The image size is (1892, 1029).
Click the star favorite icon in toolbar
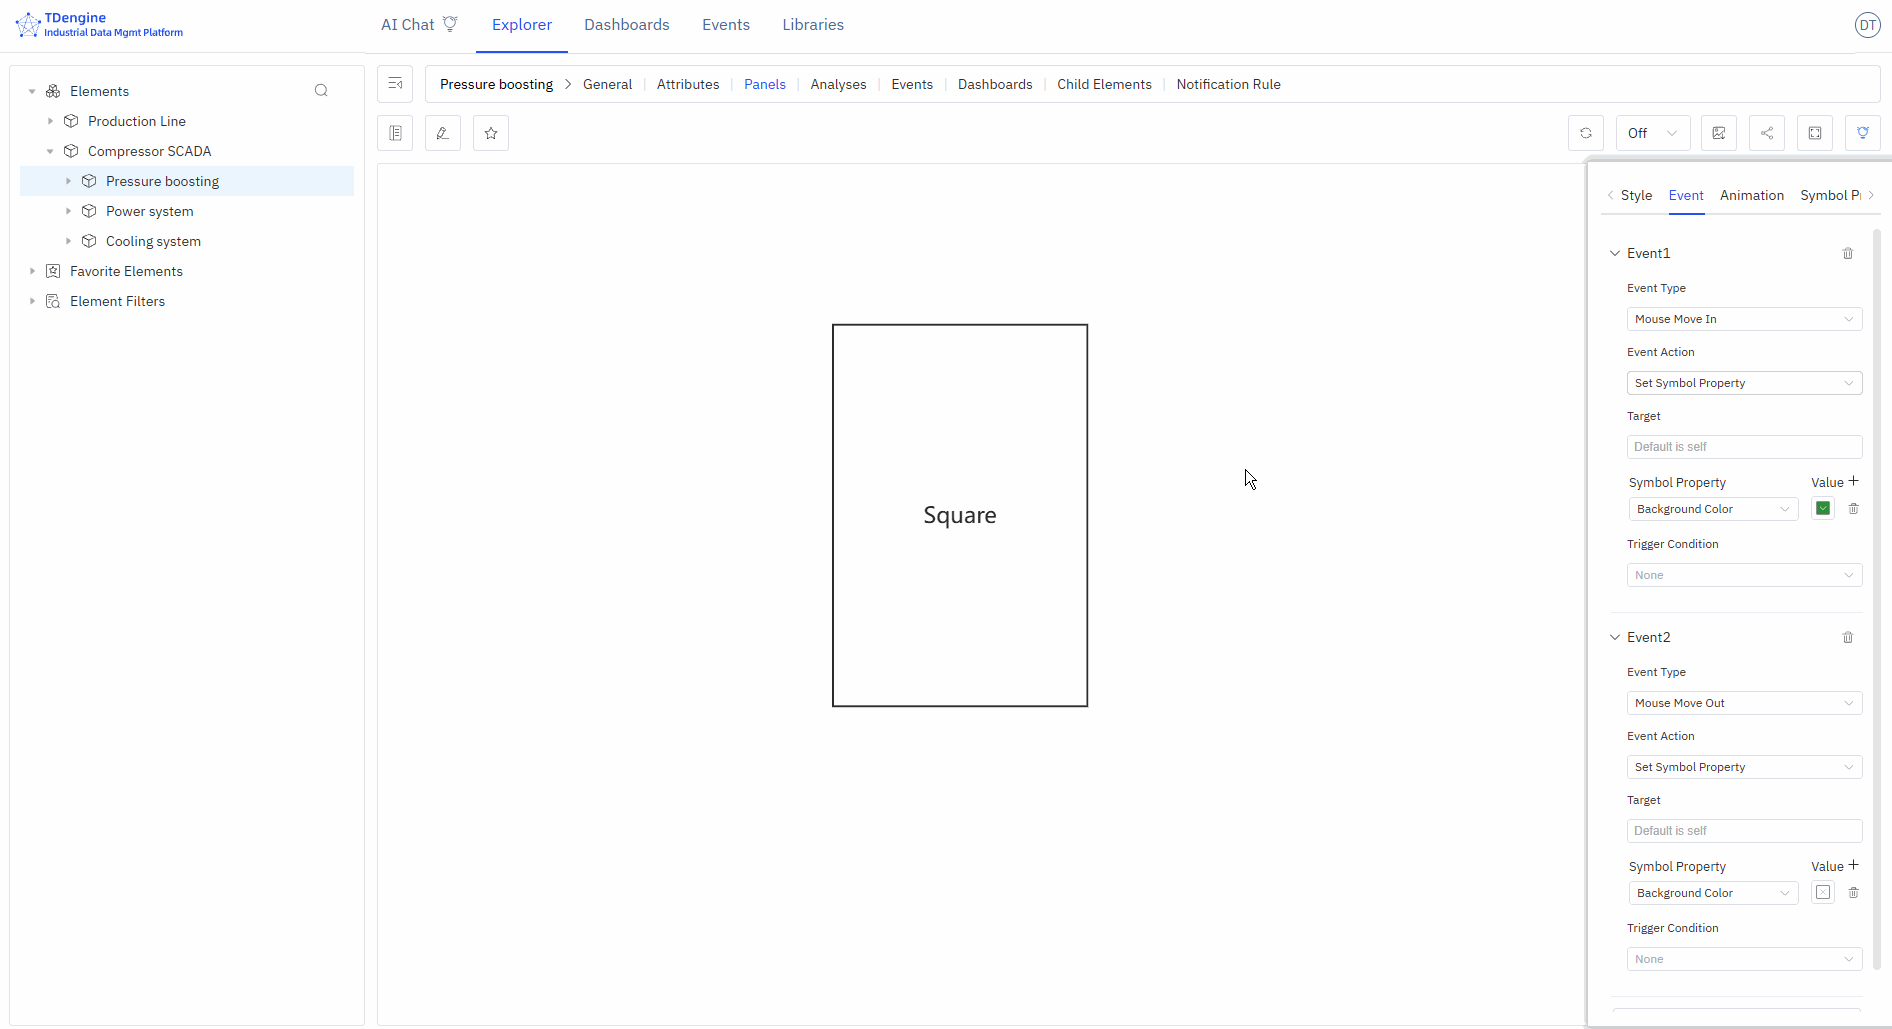point(491,133)
